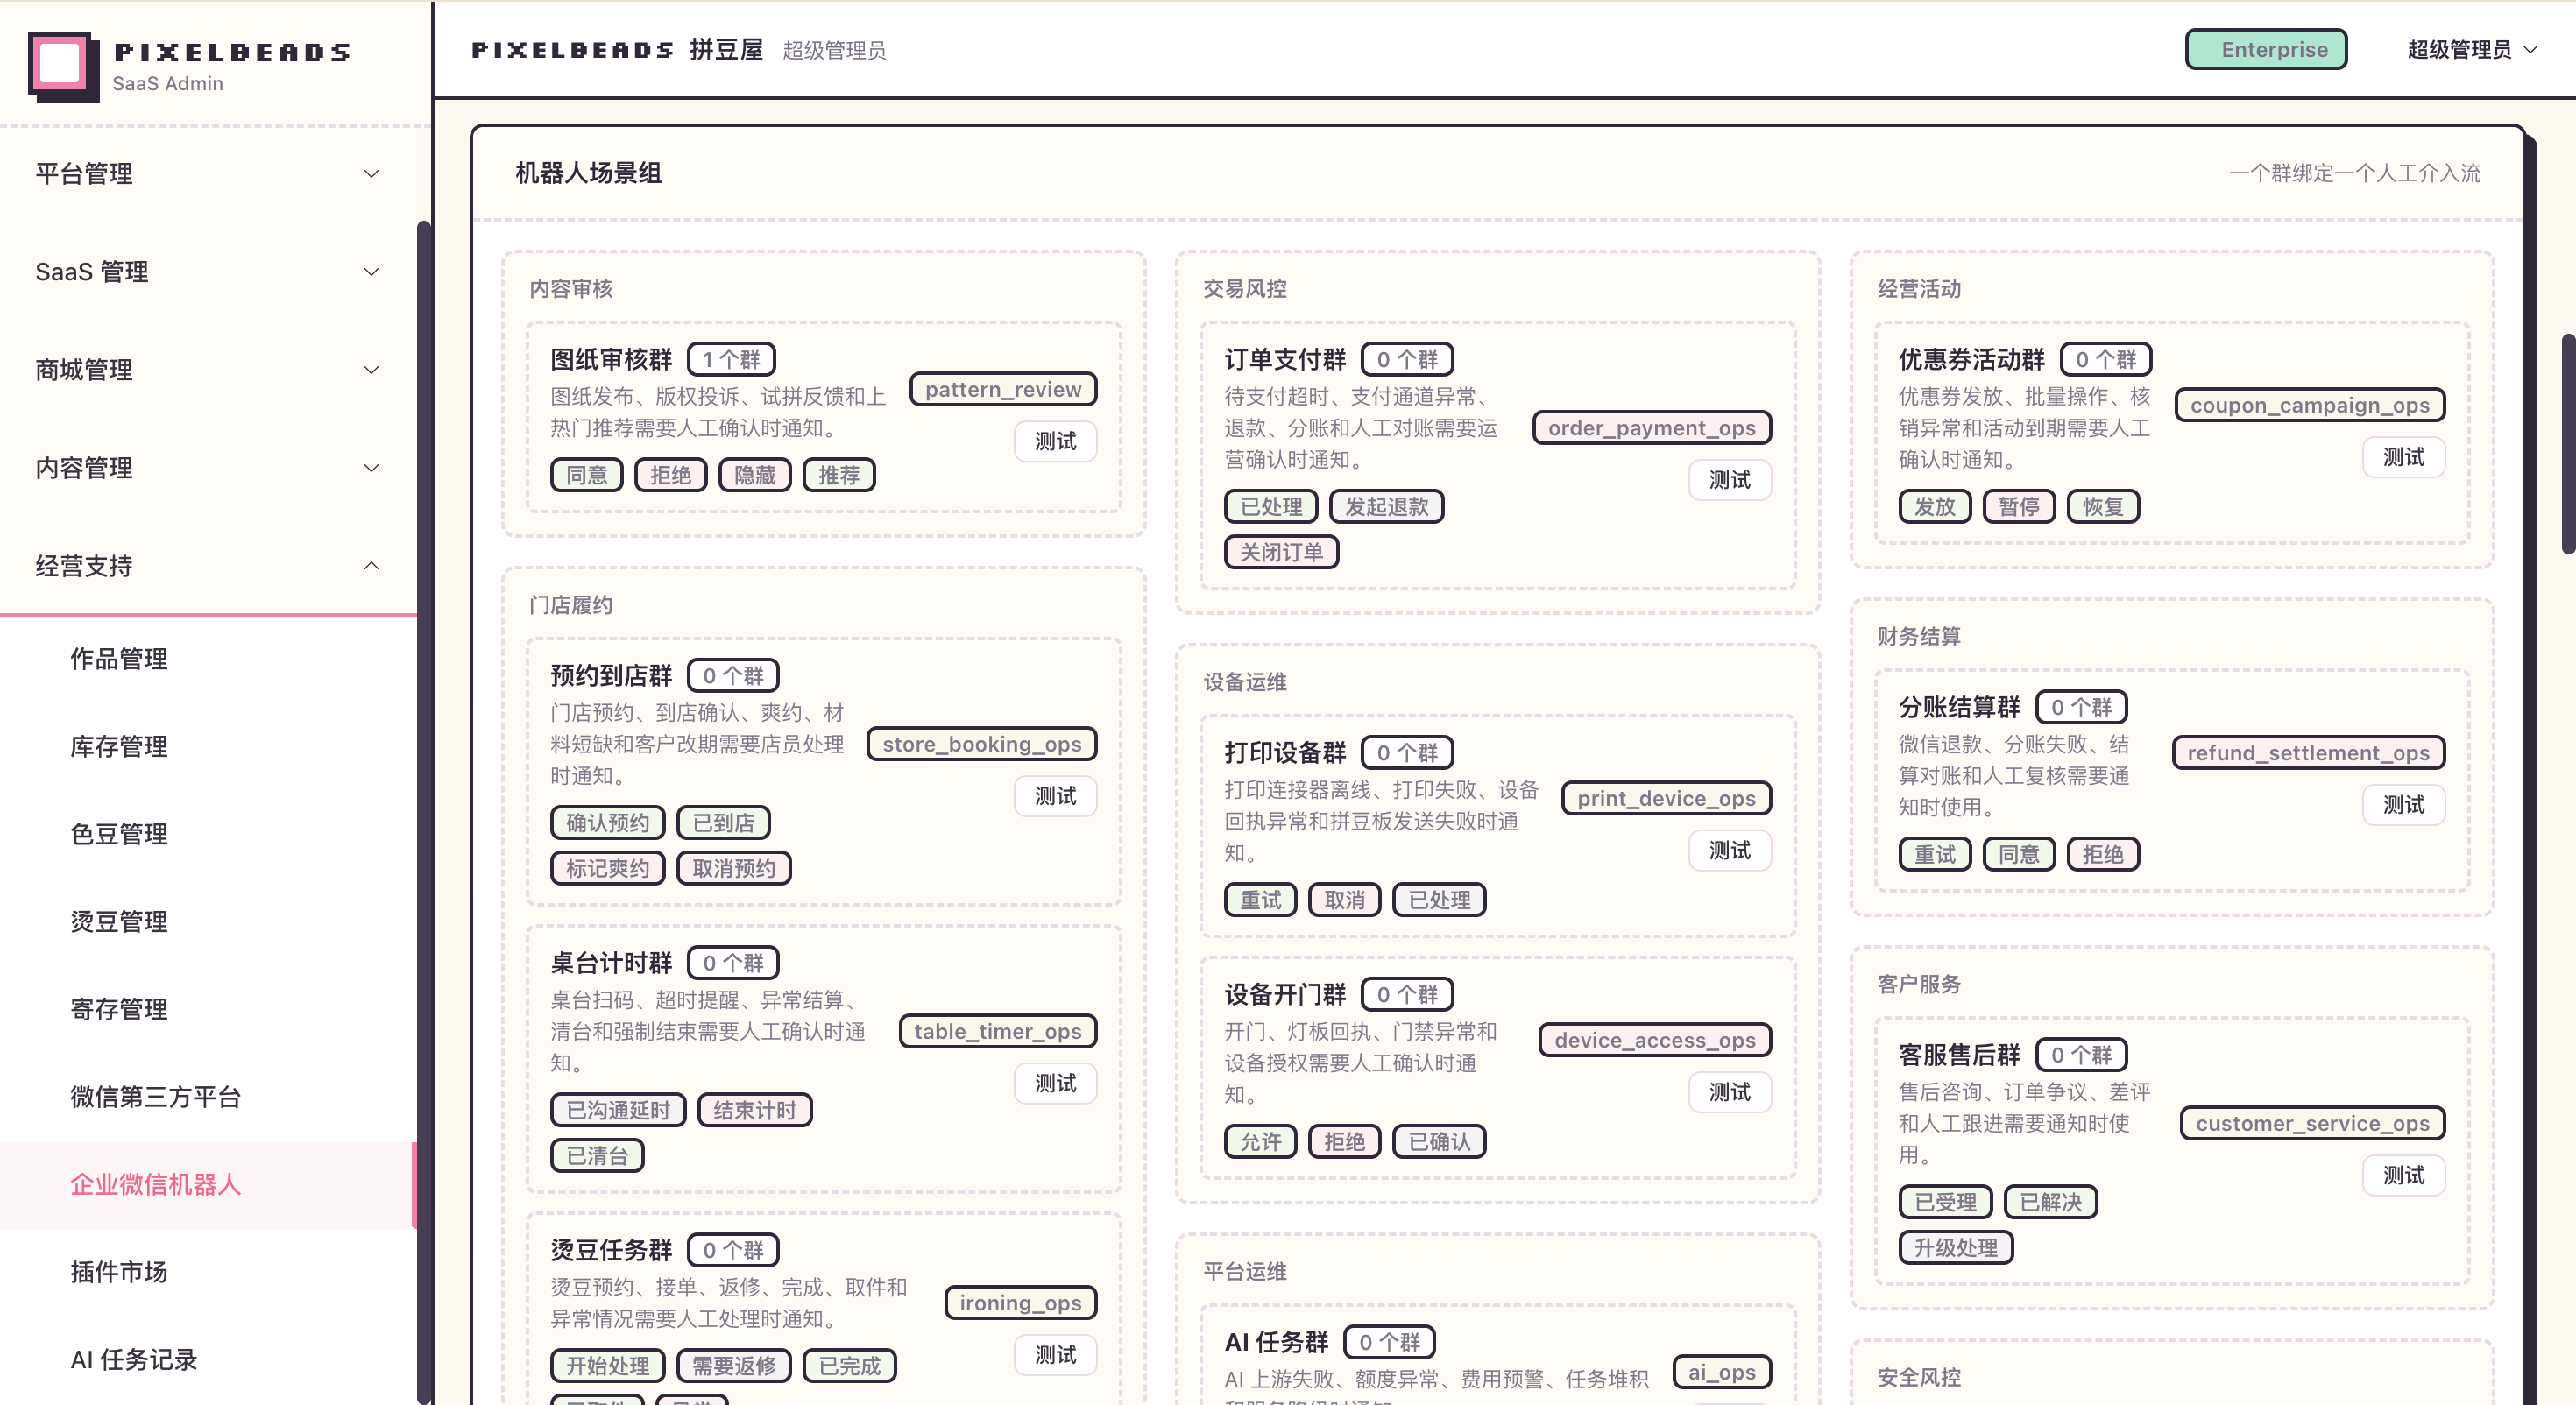2576x1405 pixels.
Task: Click 测试 for 客服售后群
Action: pos(2403,1175)
